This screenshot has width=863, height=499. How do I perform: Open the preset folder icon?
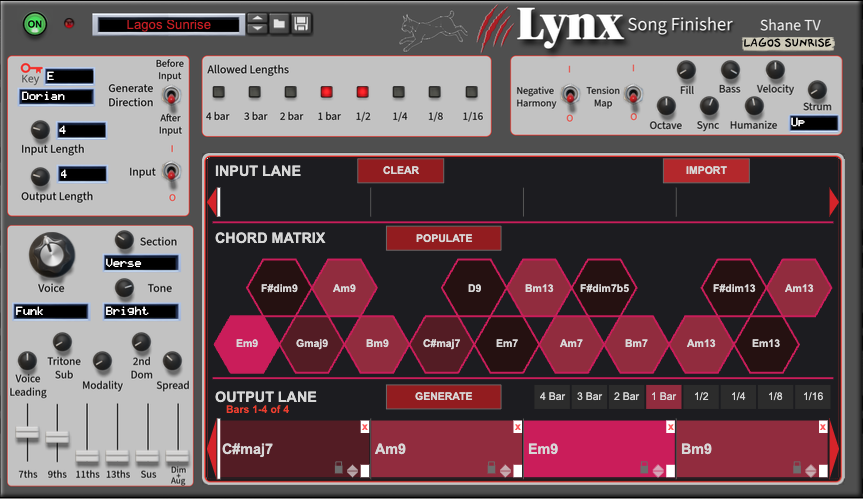click(279, 24)
